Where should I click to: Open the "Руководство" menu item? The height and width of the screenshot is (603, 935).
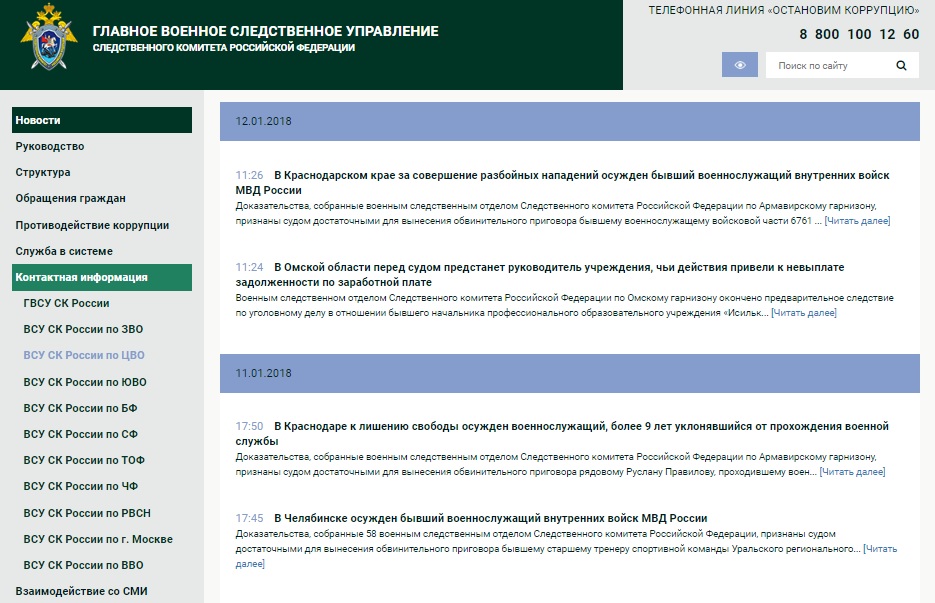(x=50, y=146)
